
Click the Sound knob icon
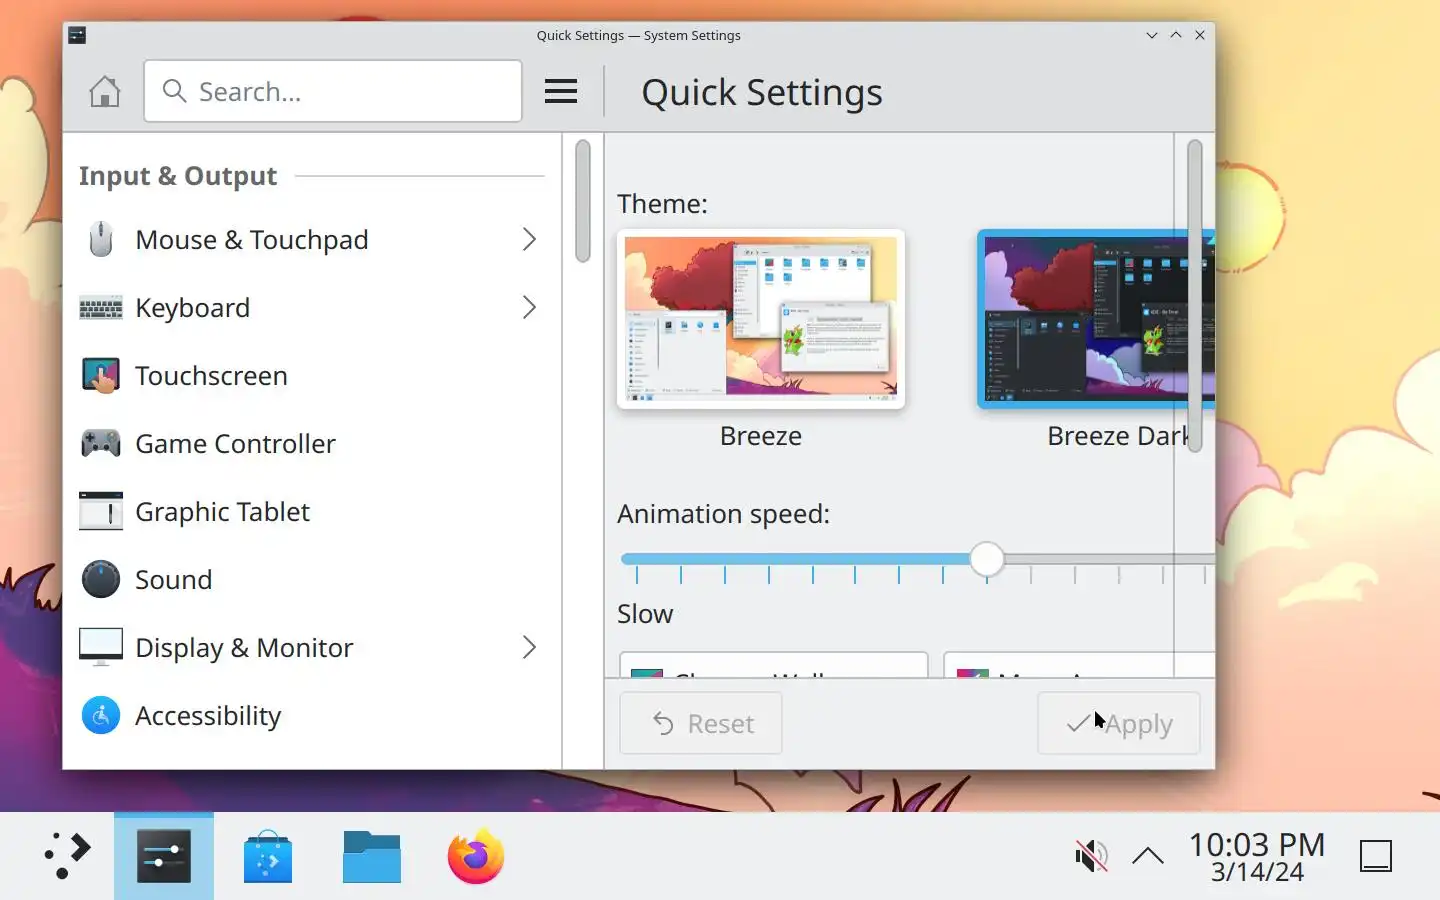pos(100,579)
